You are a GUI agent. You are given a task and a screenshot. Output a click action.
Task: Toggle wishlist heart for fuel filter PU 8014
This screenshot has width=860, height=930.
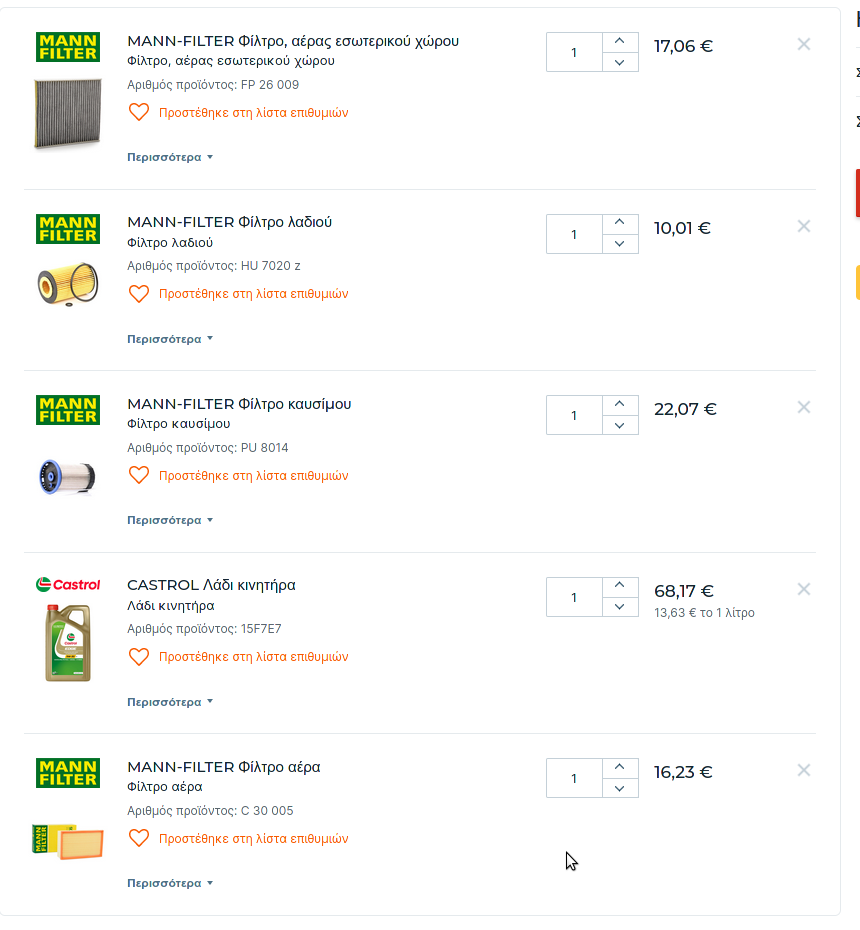point(139,475)
